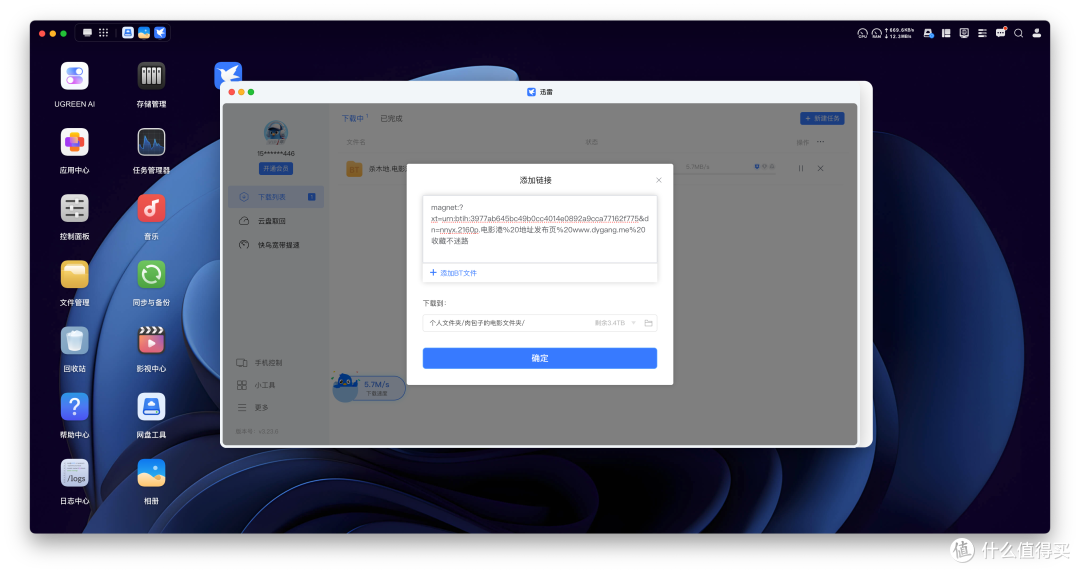Open the three-dots menu beside 操作
Viewport: 1080px width, 573px height.
pos(820,142)
